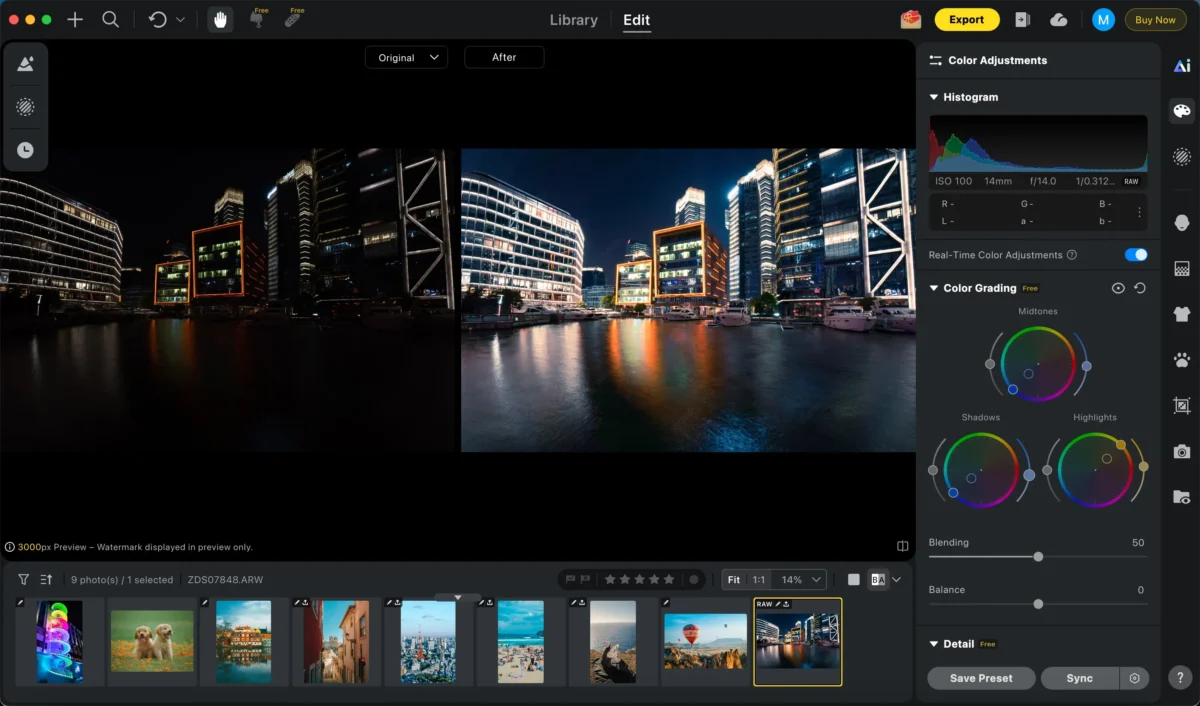
Task: Click the yellow Export button
Action: coord(966,20)
